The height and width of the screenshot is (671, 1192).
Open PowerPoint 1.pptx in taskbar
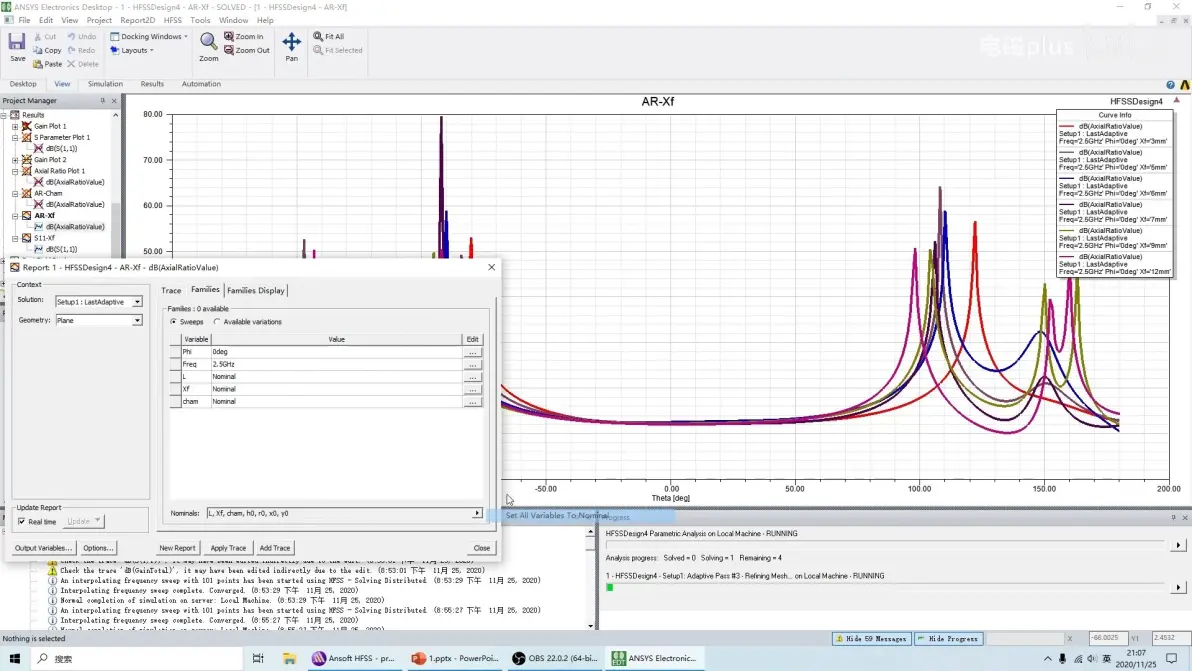pos(455,658)
